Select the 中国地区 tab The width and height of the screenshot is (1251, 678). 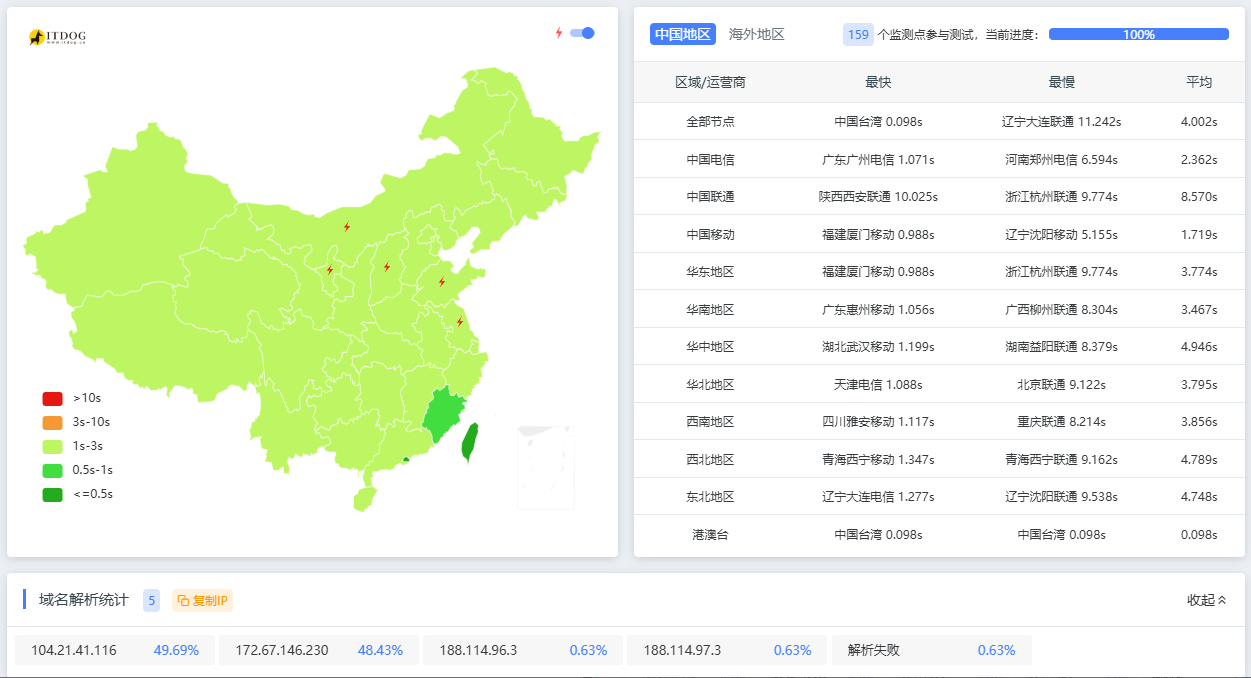point(682,34)
